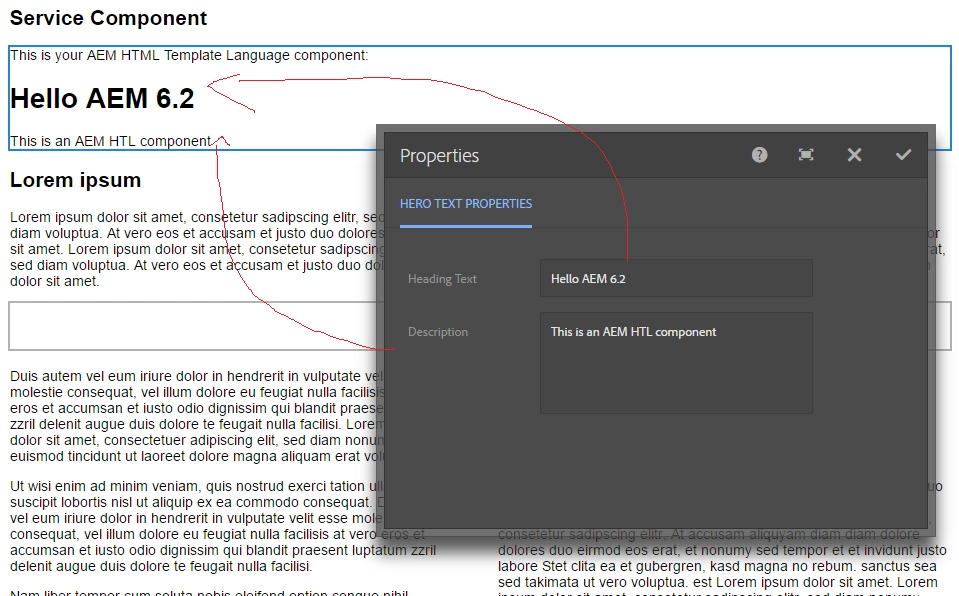This screenshot has width=959, height=596.
Task: Confirm changes with the checkmark icon
Action: pos(903,155)
